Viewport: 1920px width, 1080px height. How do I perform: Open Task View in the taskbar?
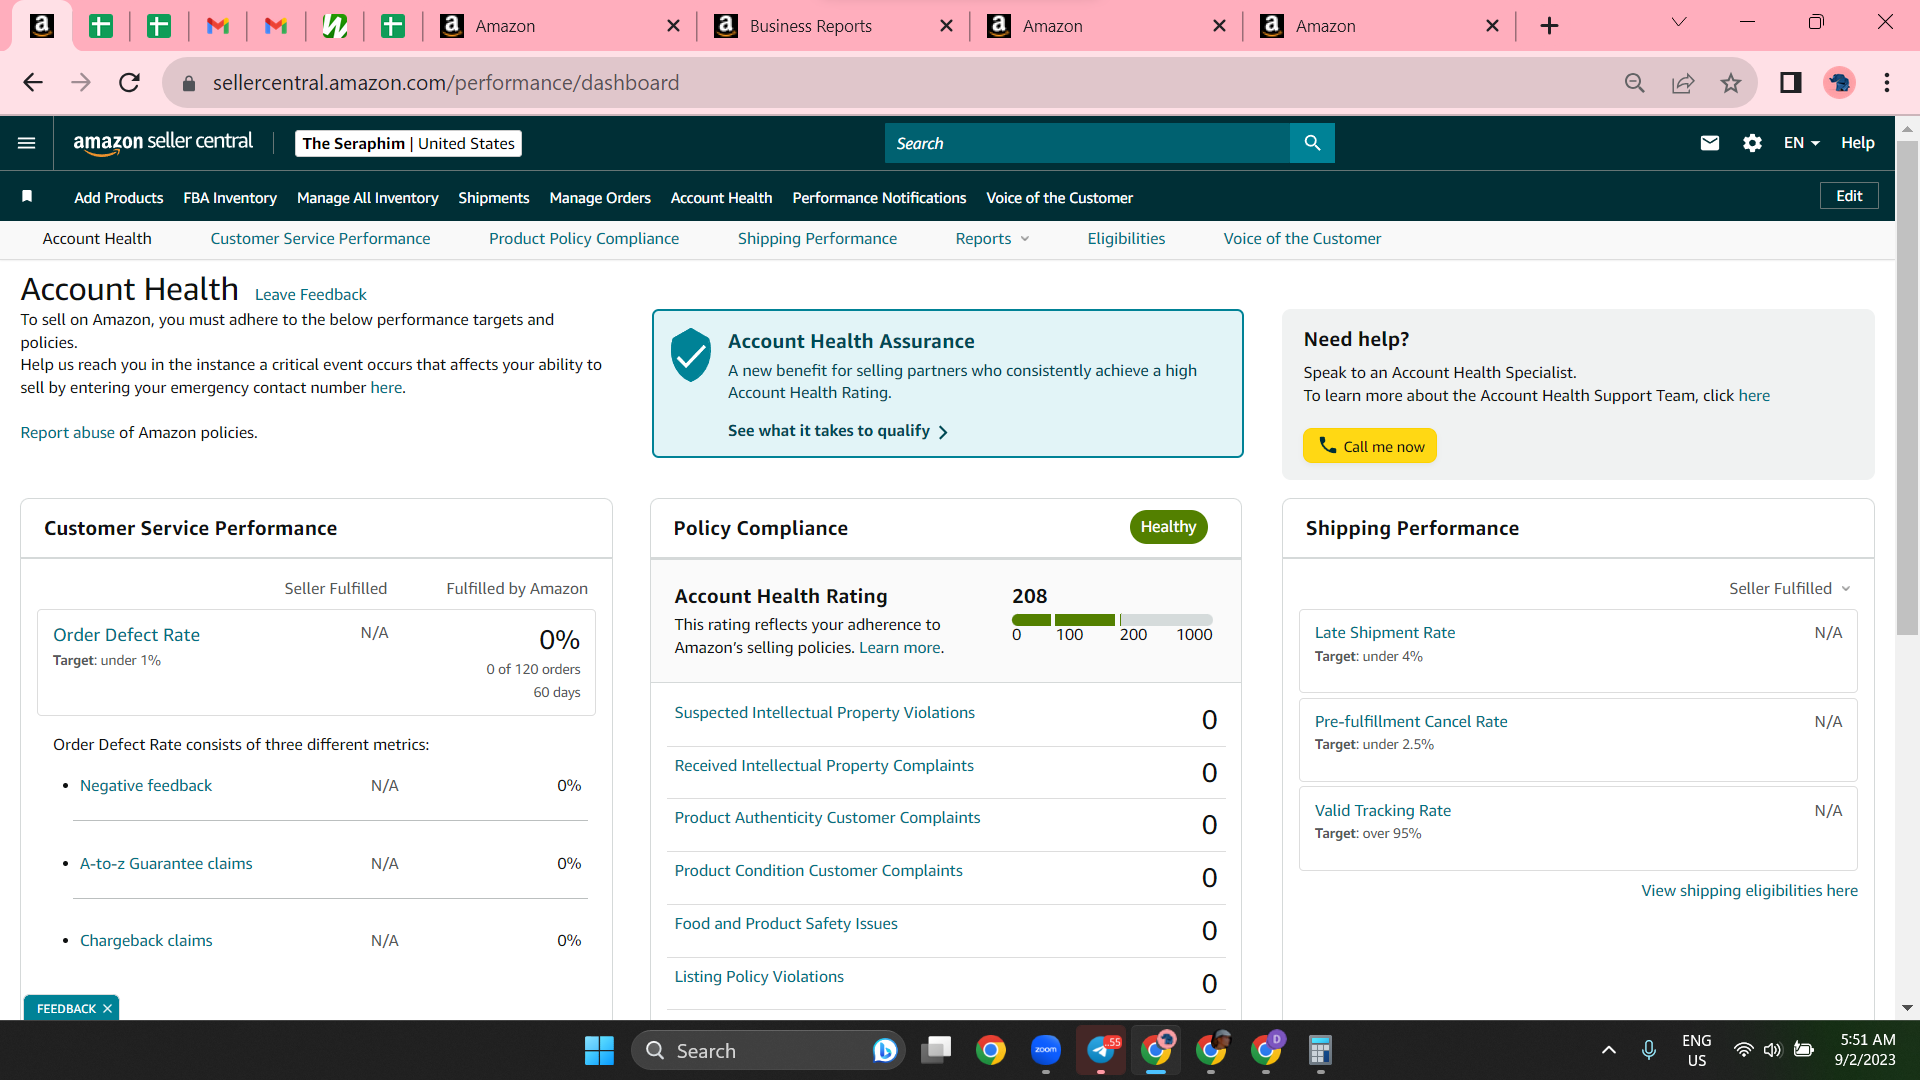(936, 1050)
